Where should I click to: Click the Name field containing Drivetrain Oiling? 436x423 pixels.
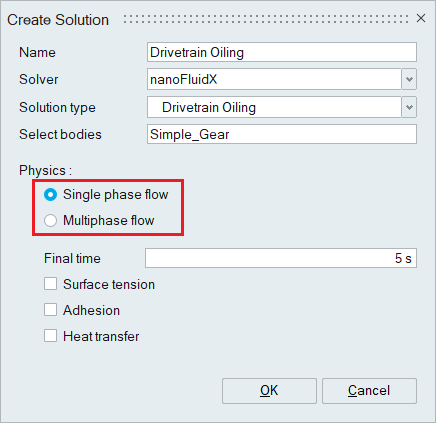coord(282,52)
